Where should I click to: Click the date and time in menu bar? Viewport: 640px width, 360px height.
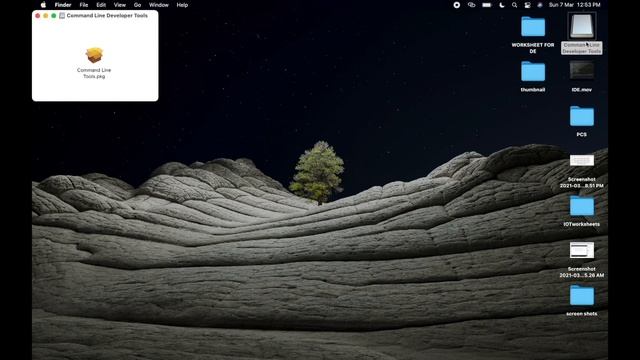click(574, 5)
